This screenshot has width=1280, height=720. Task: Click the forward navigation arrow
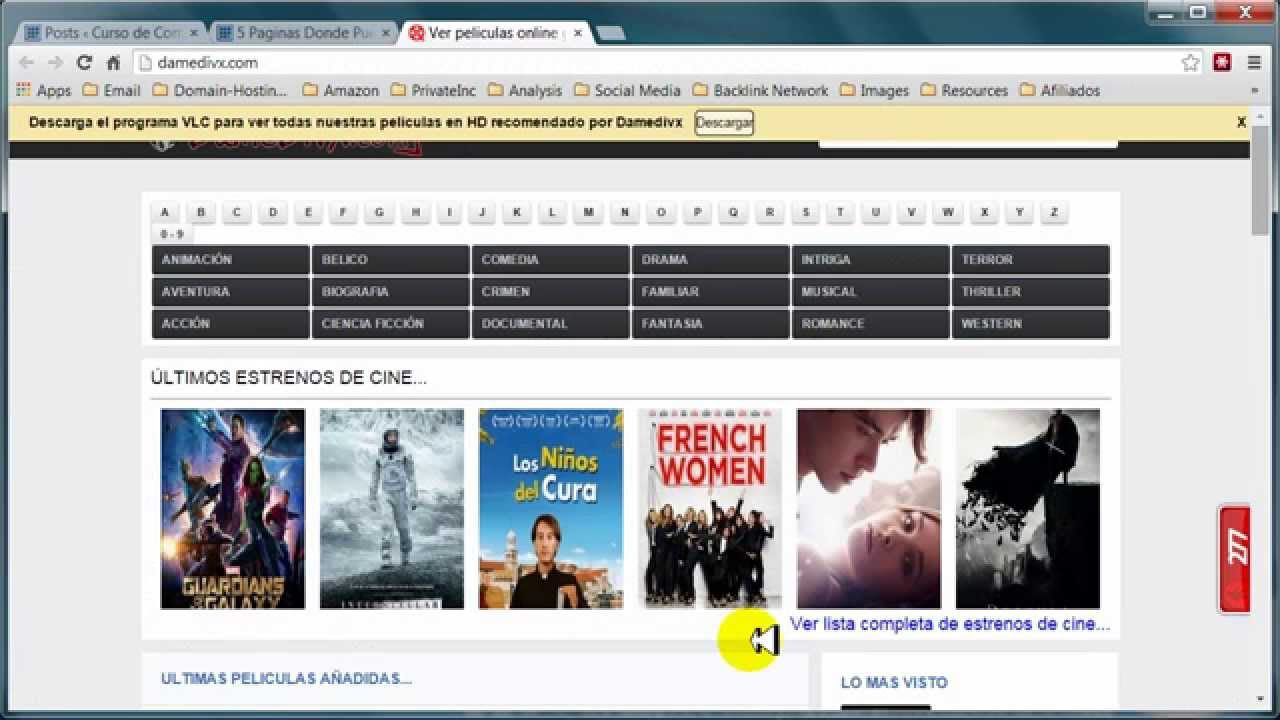[x=56, y=62]
